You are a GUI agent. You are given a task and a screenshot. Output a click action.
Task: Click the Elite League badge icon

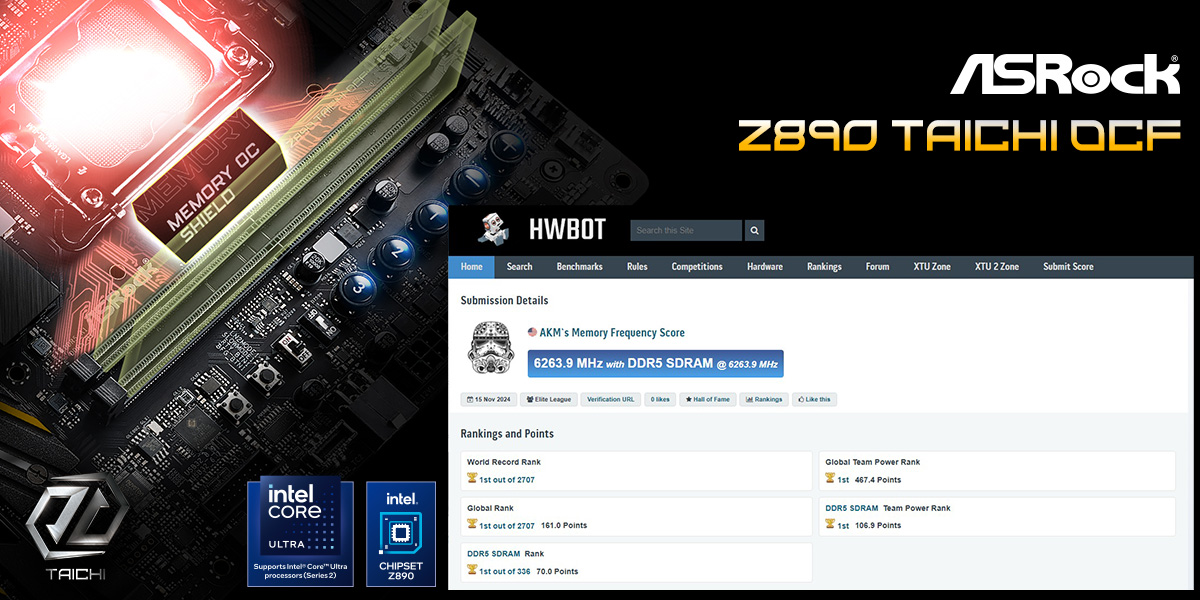(530, 399)
